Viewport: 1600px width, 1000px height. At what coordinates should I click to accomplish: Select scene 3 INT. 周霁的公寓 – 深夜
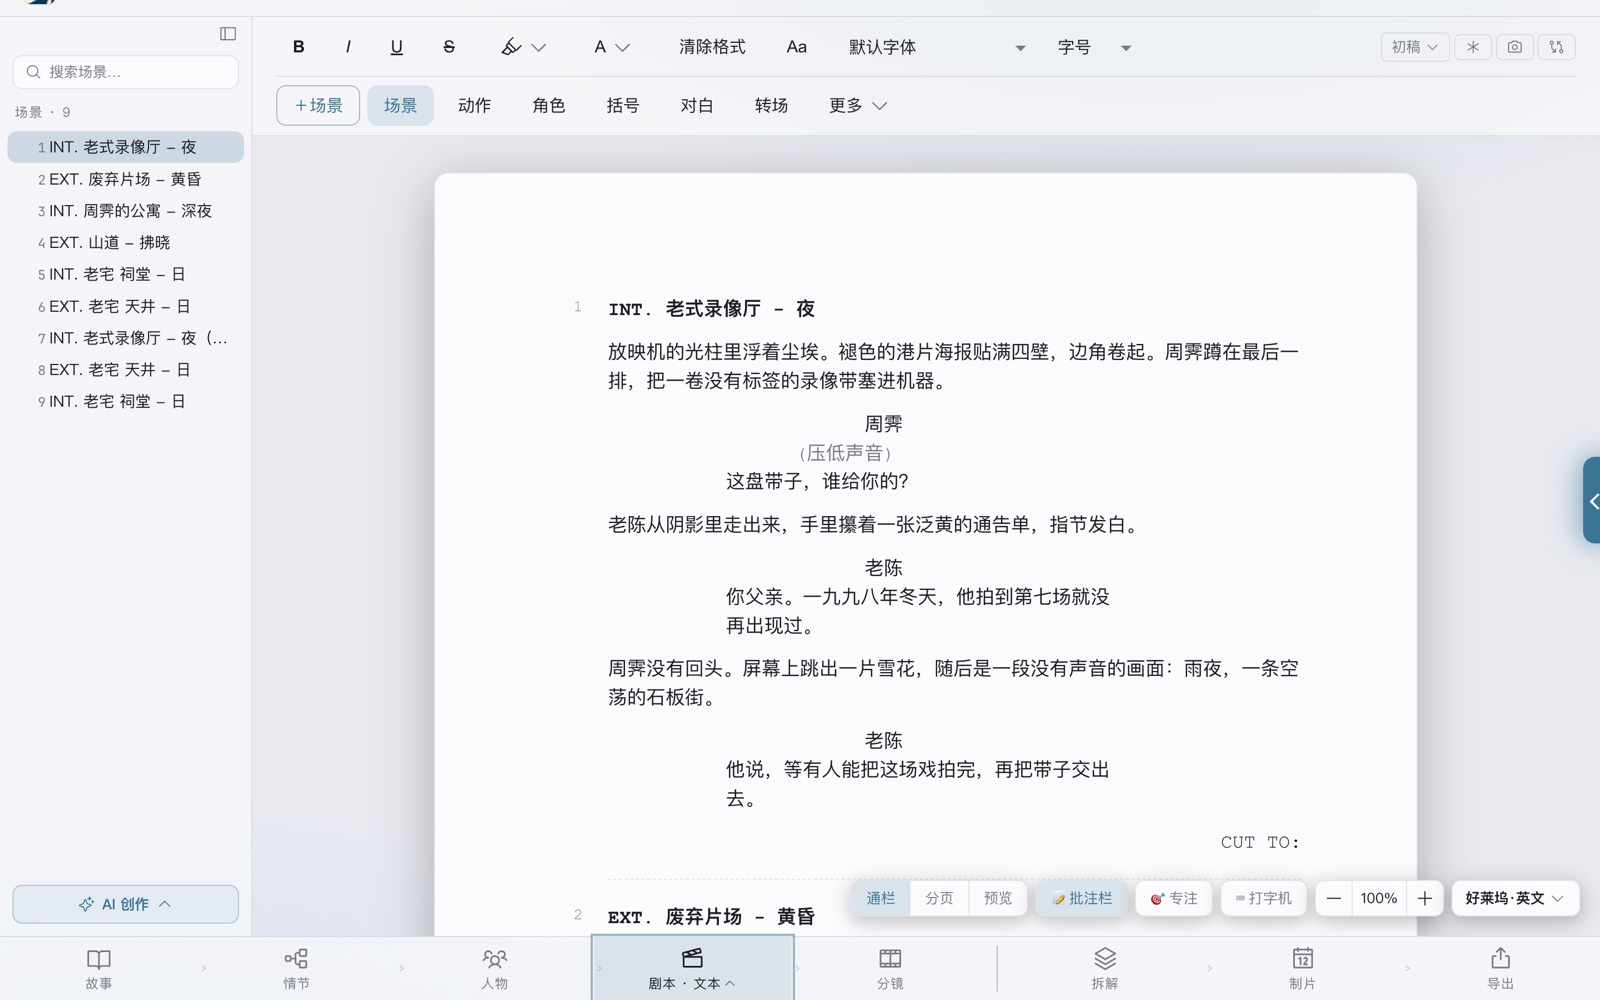click(126, 211)
